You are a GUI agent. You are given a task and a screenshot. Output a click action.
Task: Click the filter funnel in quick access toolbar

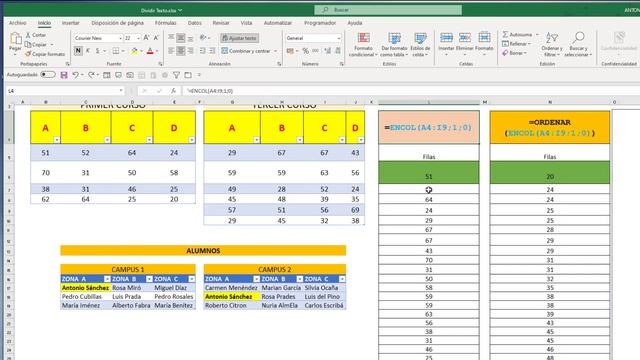[176, 75]
